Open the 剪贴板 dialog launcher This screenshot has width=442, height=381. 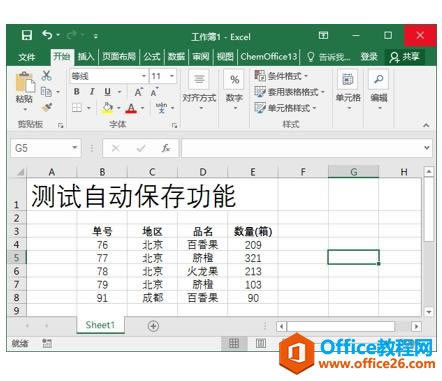(60, 125)
